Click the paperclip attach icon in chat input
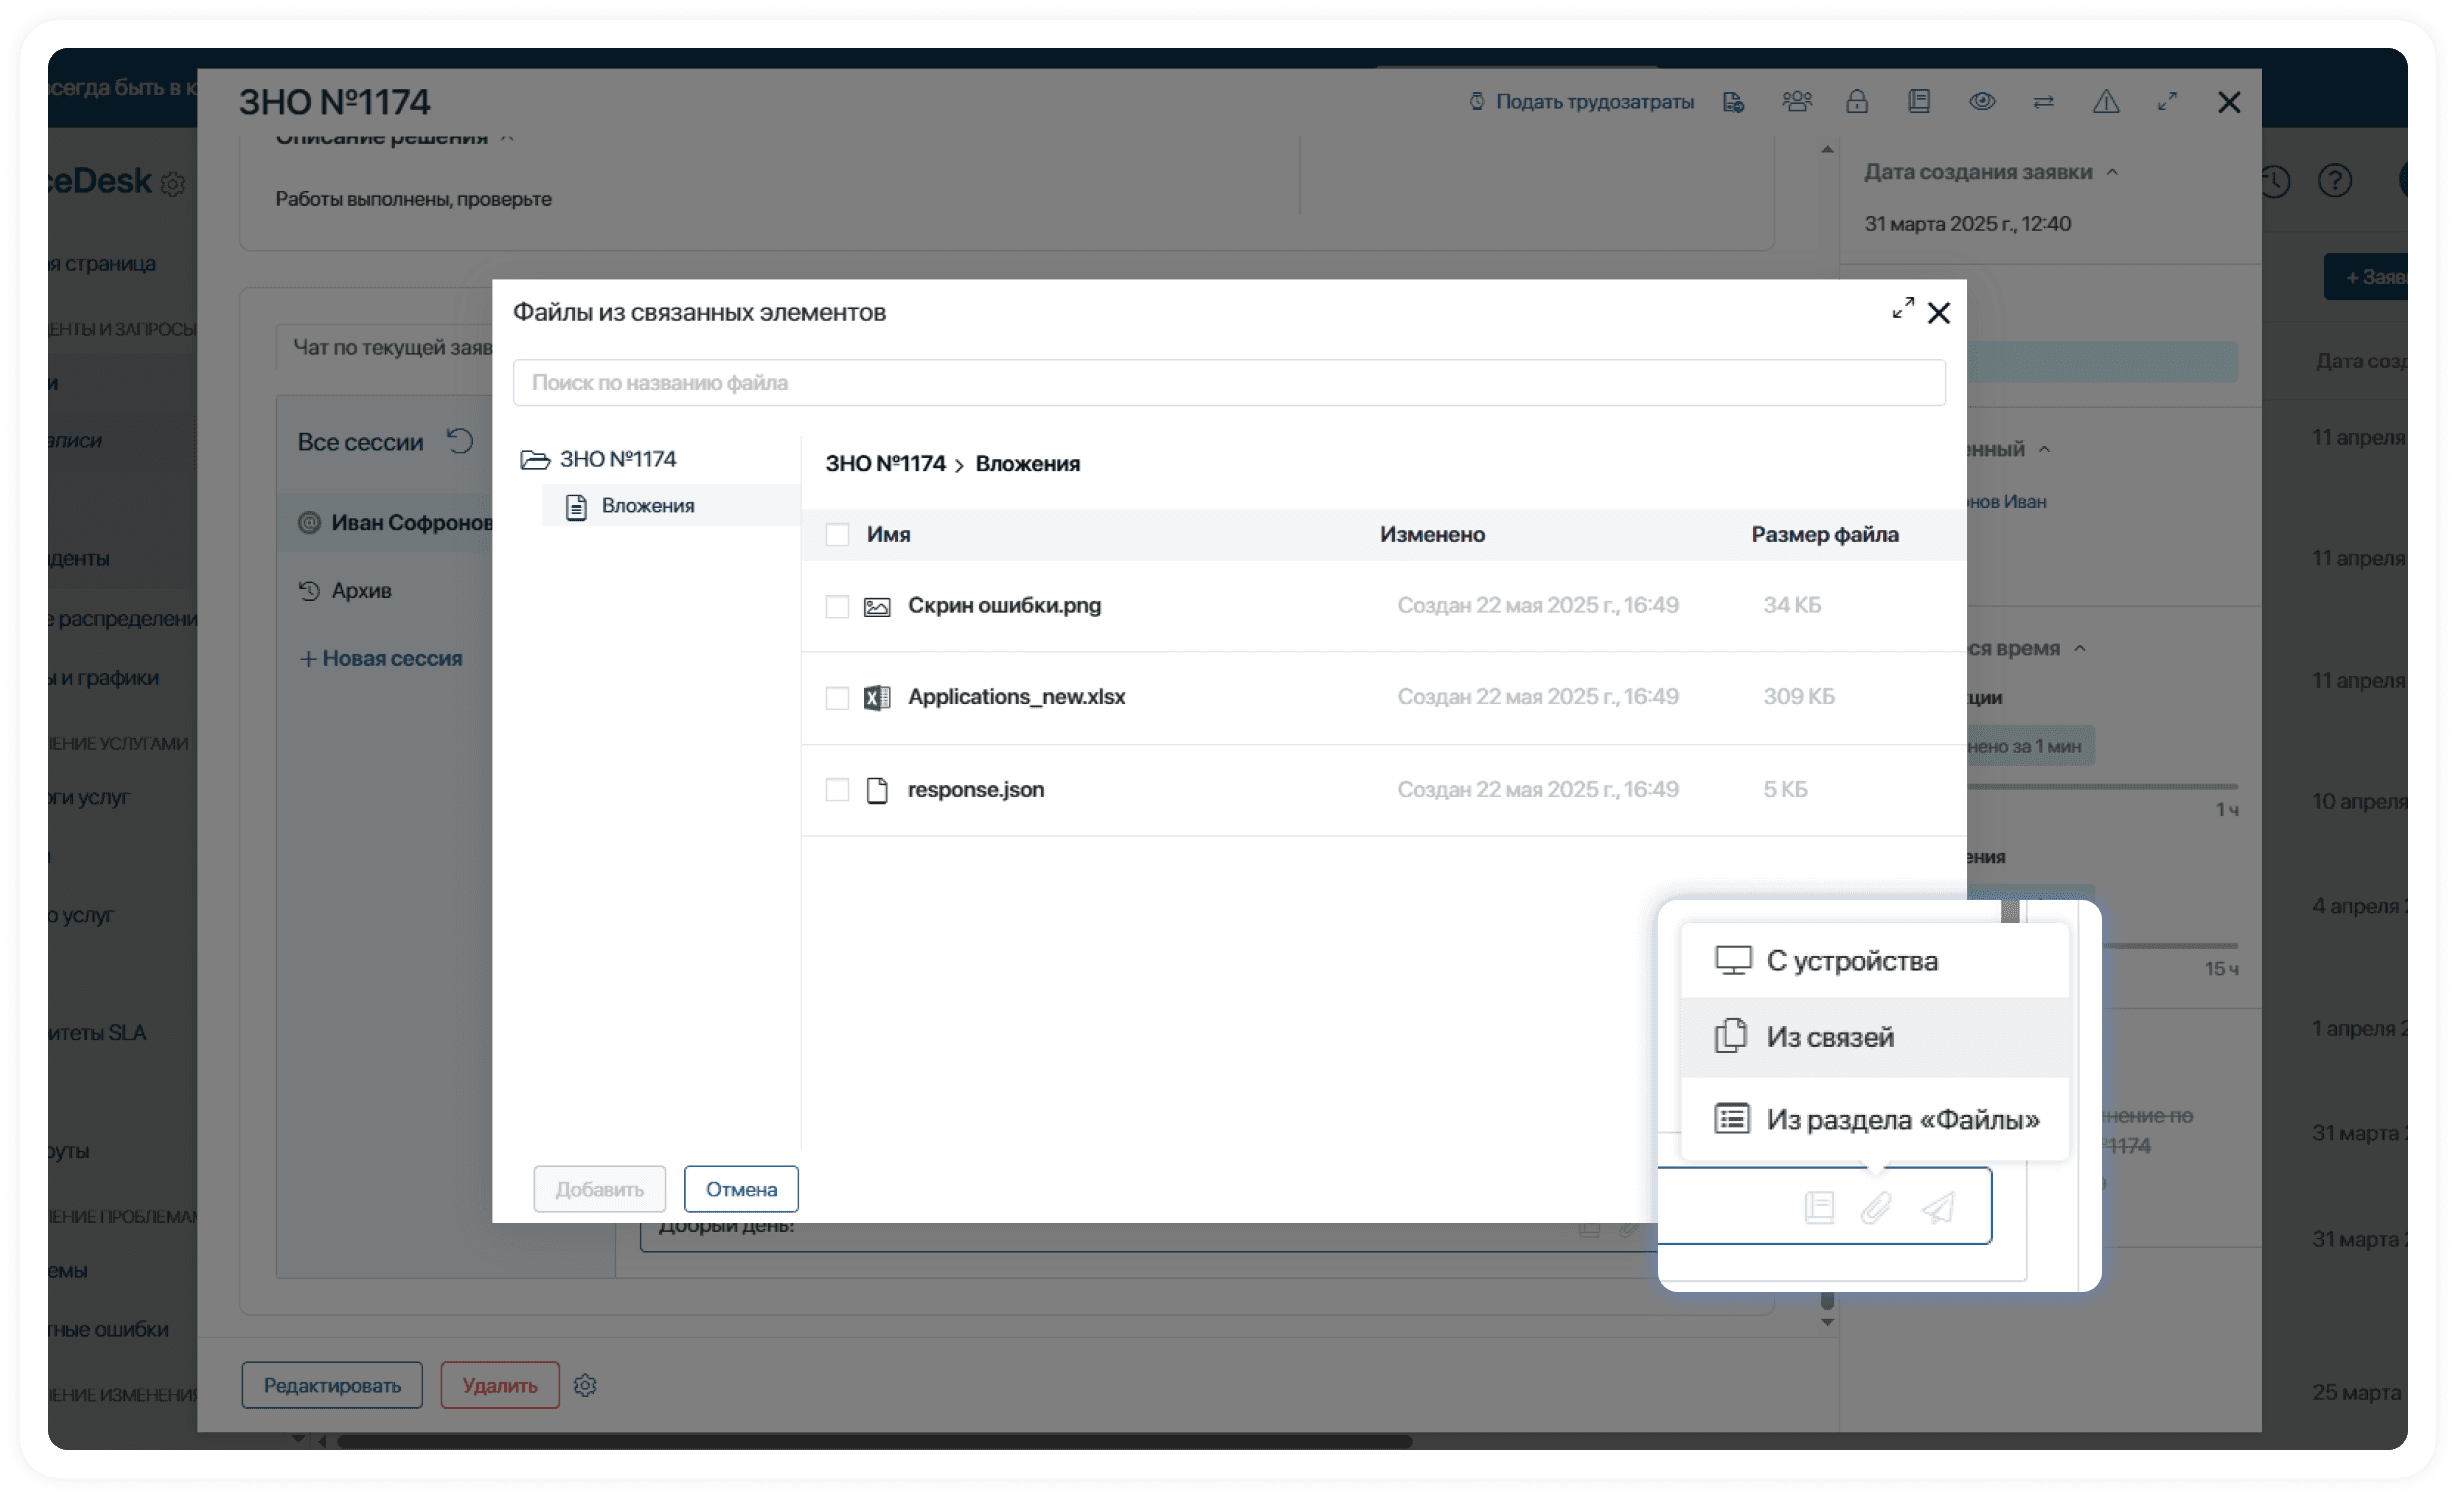The height and width of the screenshot is (1498, 2456). [1876, 1208]
